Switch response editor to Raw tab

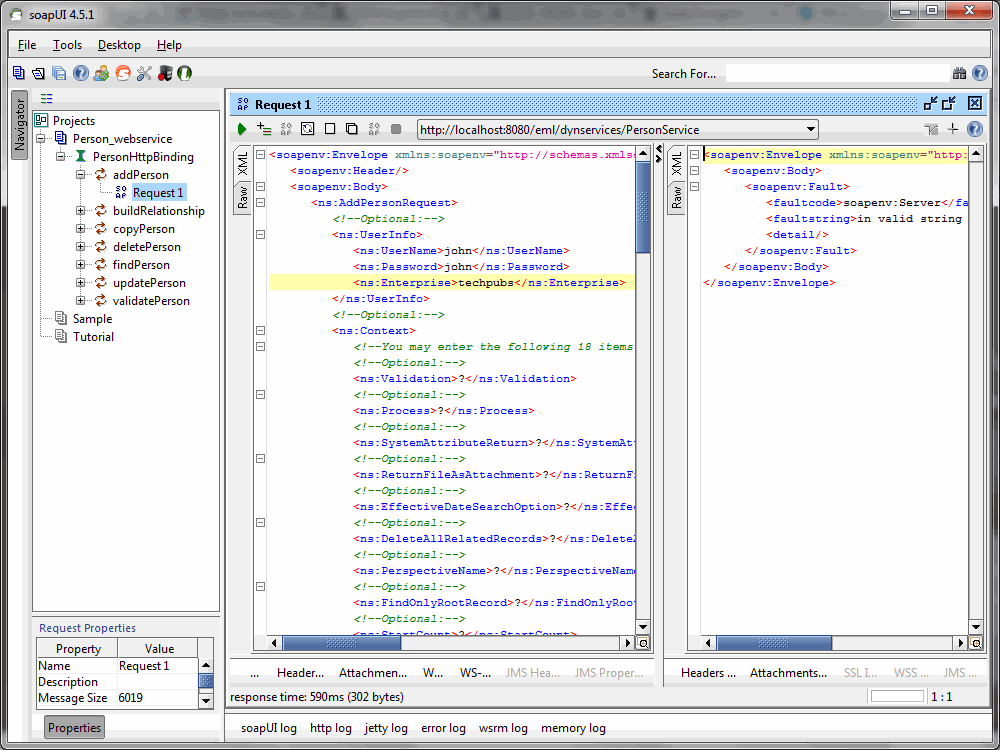(x=677, y=198)
